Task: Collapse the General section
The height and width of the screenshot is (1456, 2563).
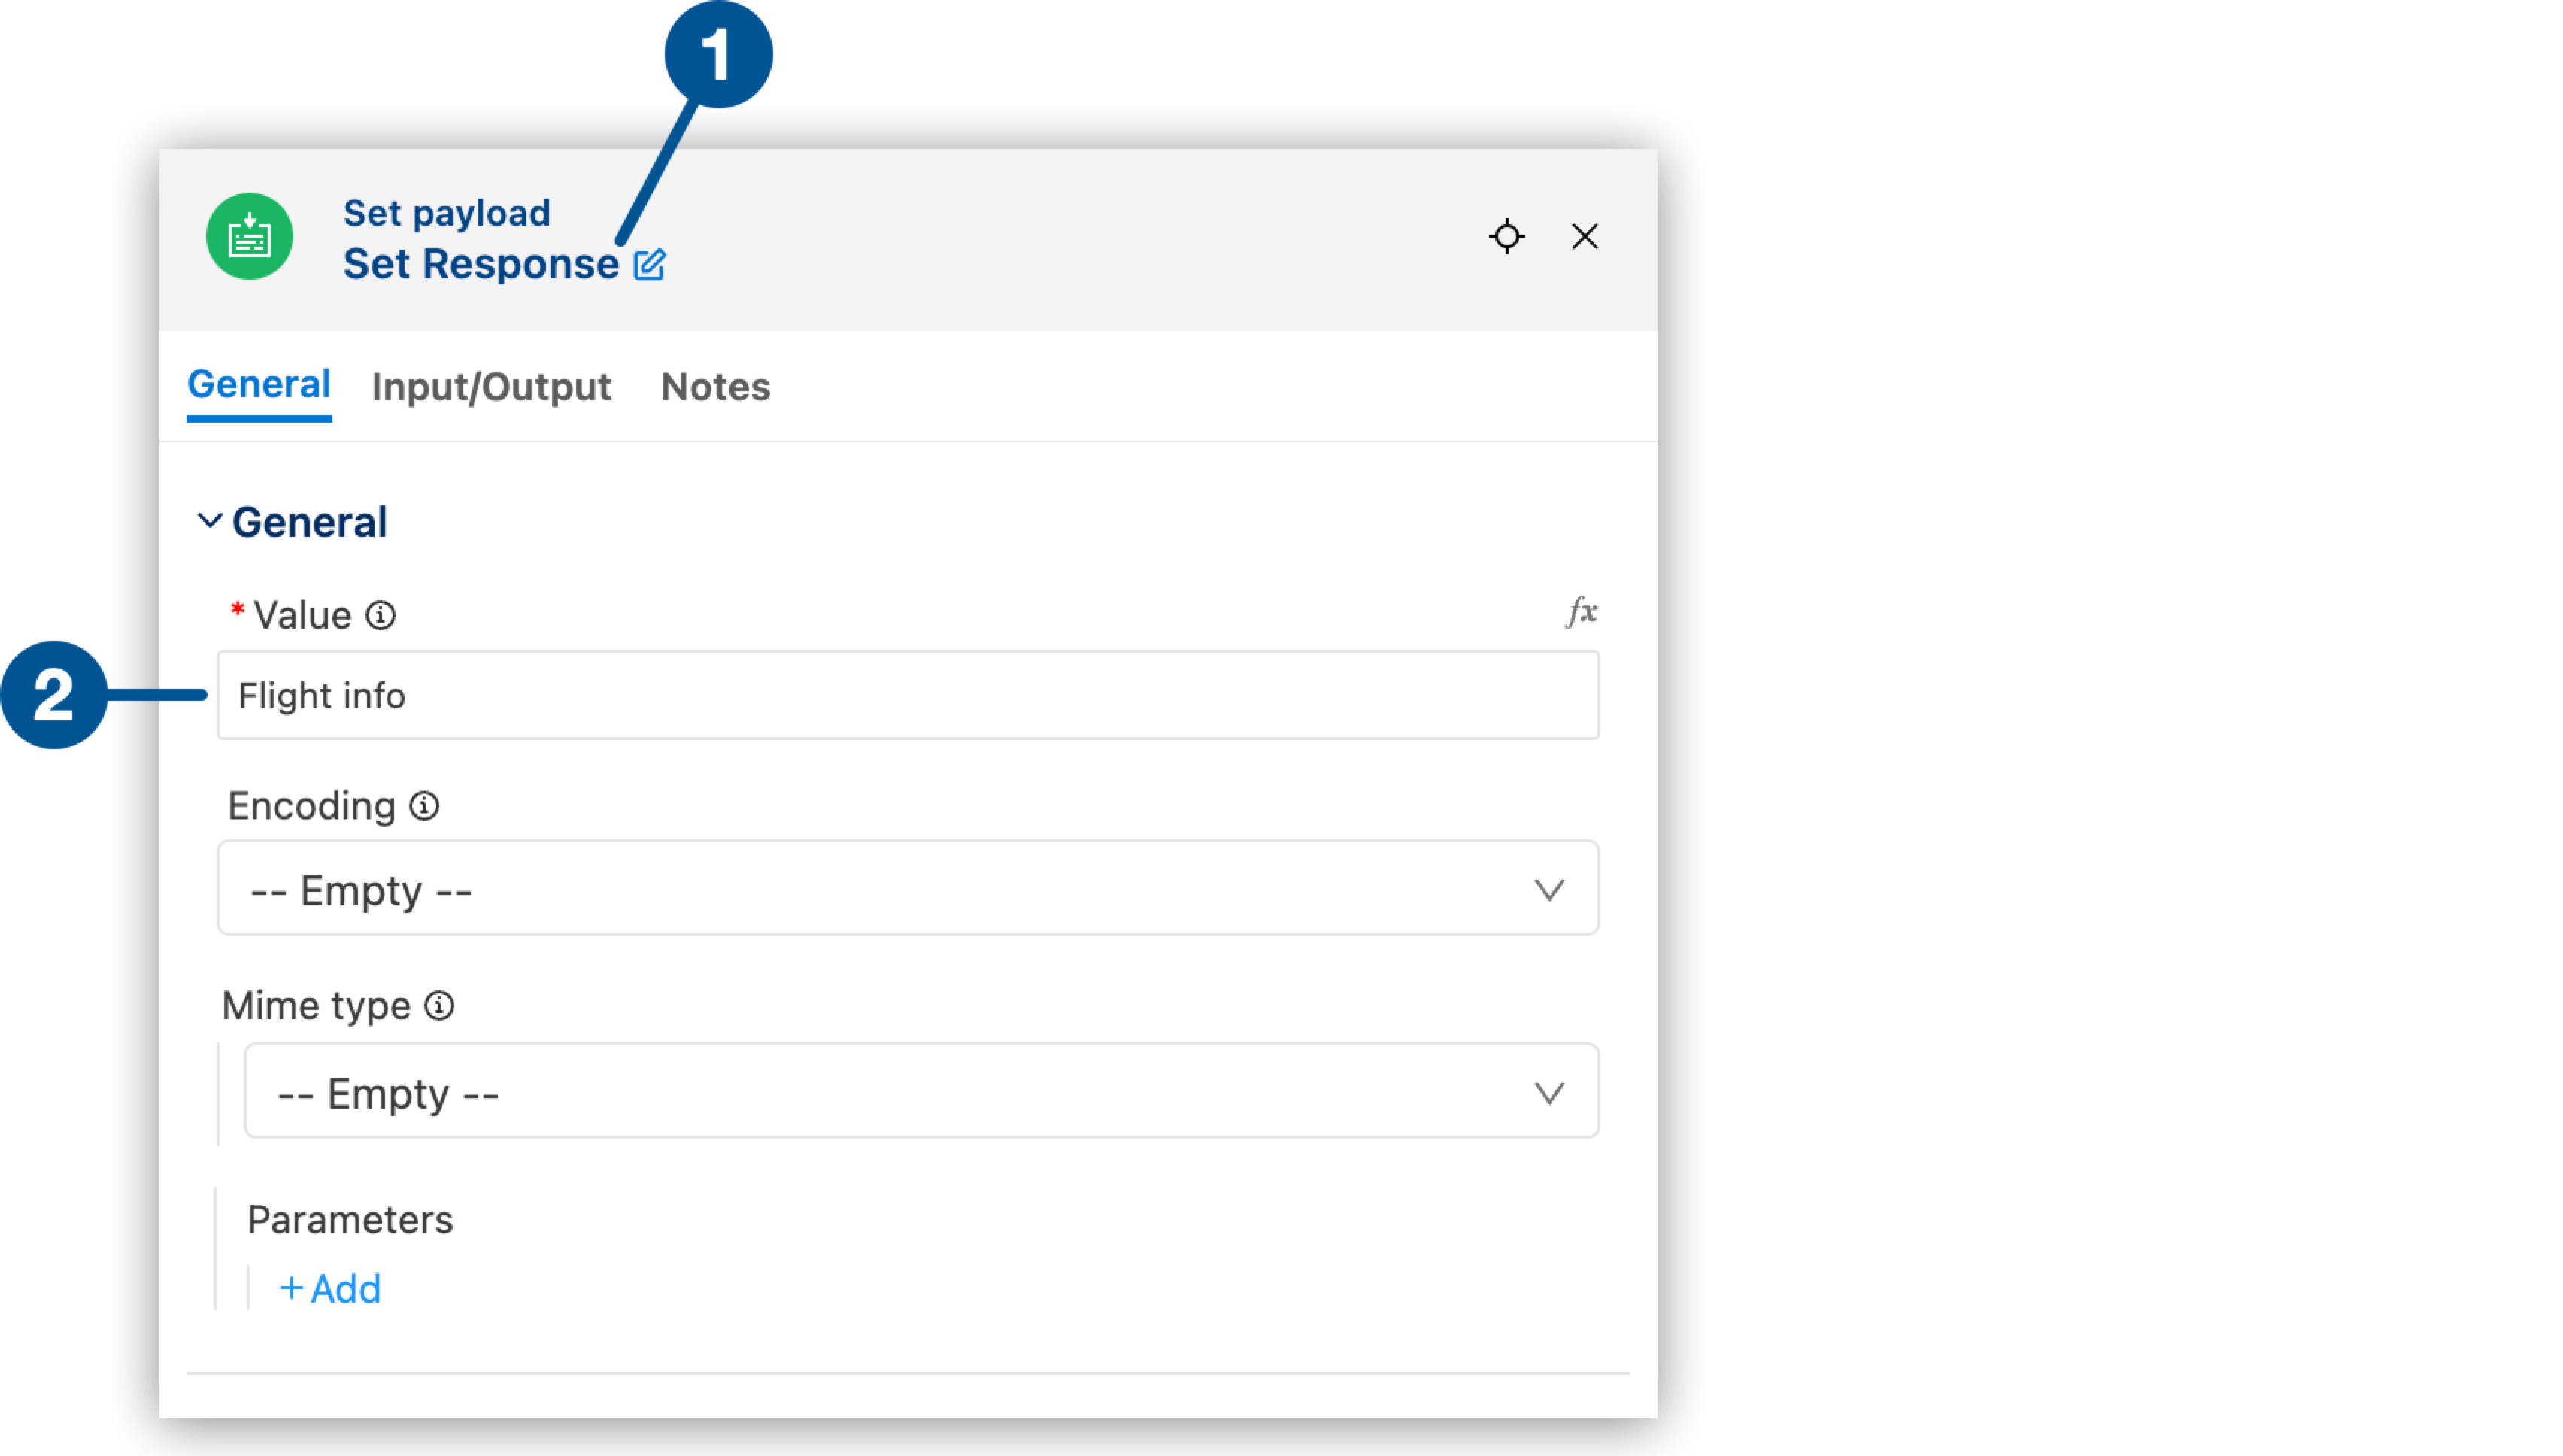Action: tap(210, 520)
